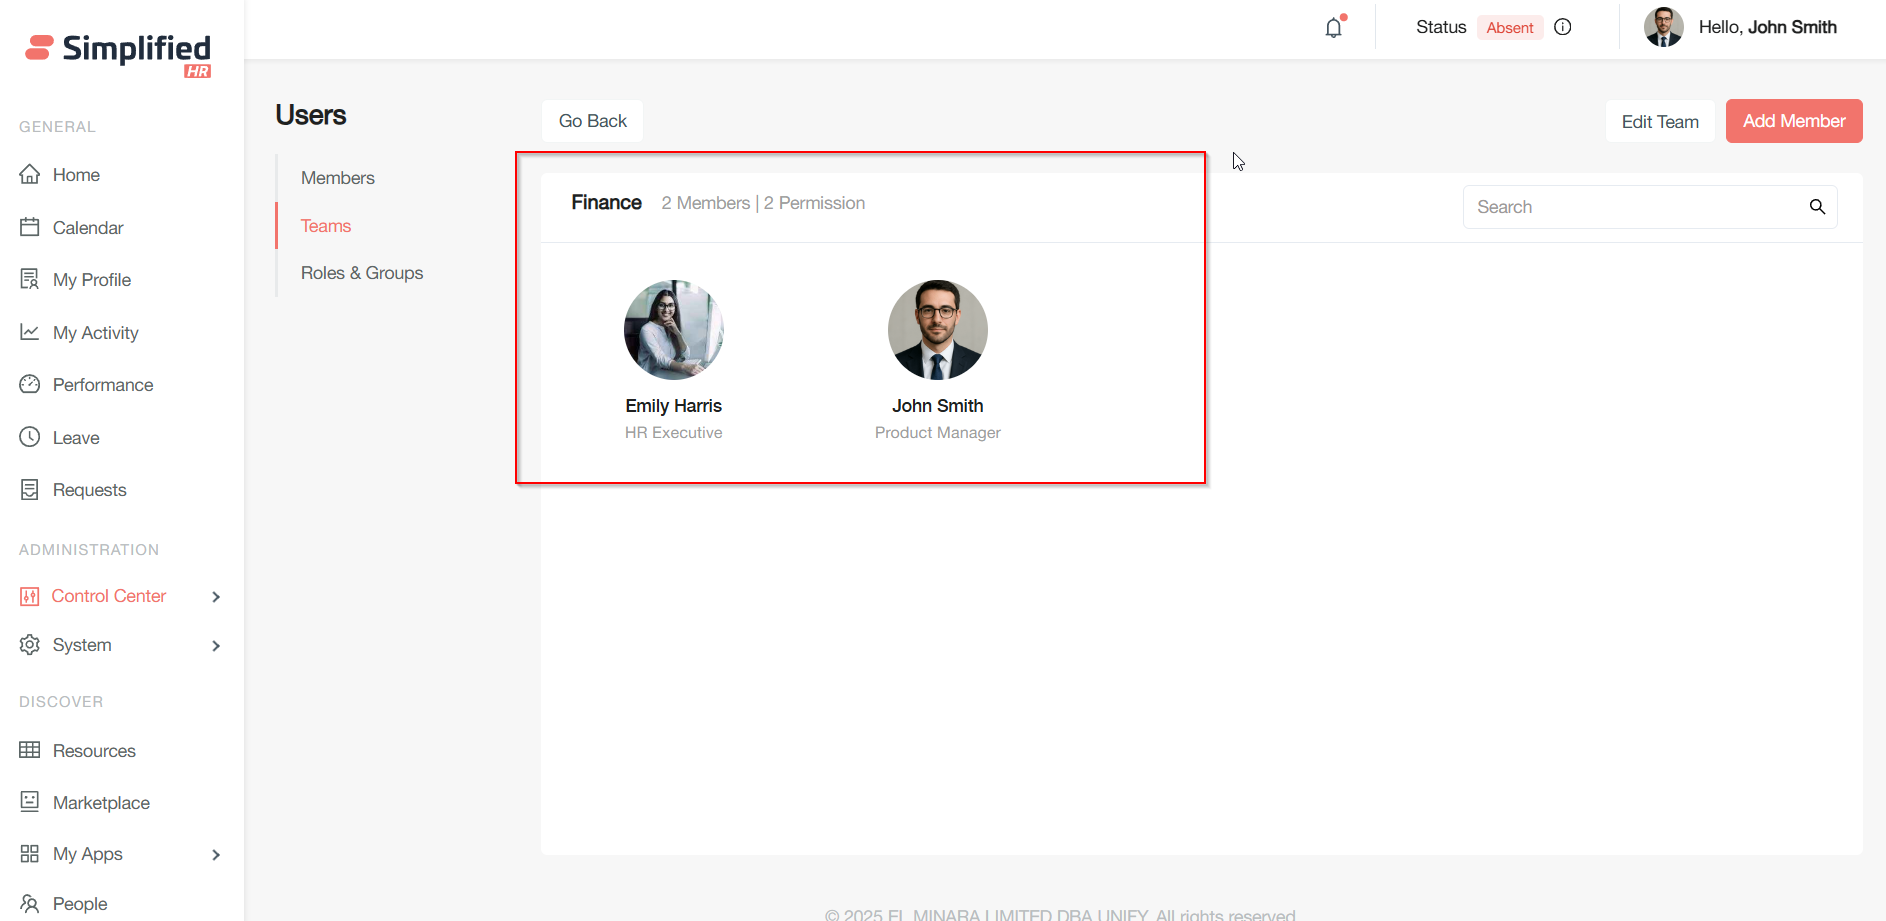Screen dimensions: 1886x921
Task: Click the My Activity chart icon
Action: (x=30, y=332)
